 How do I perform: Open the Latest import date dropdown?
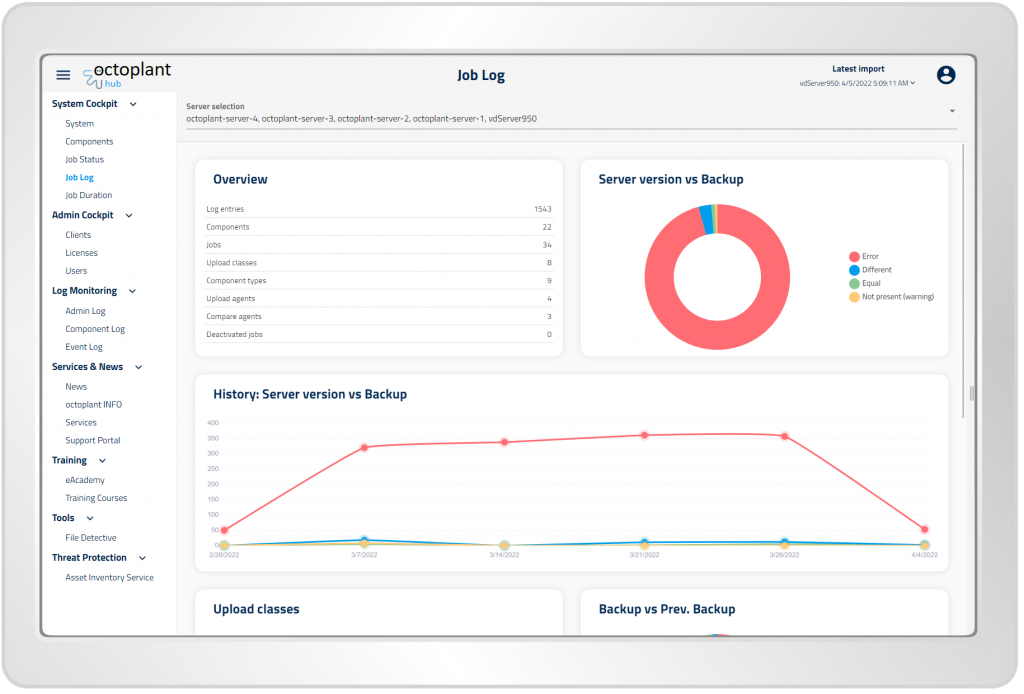pos(858,83)
